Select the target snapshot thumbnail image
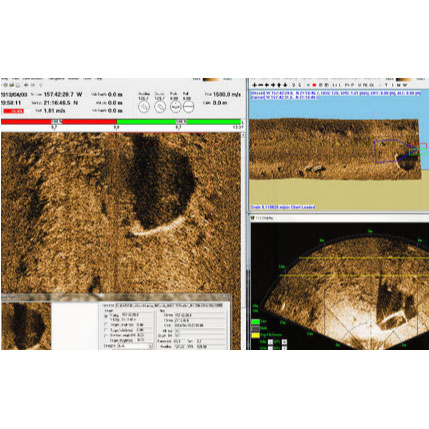This screenshot has height=429, width=429. 26,326
